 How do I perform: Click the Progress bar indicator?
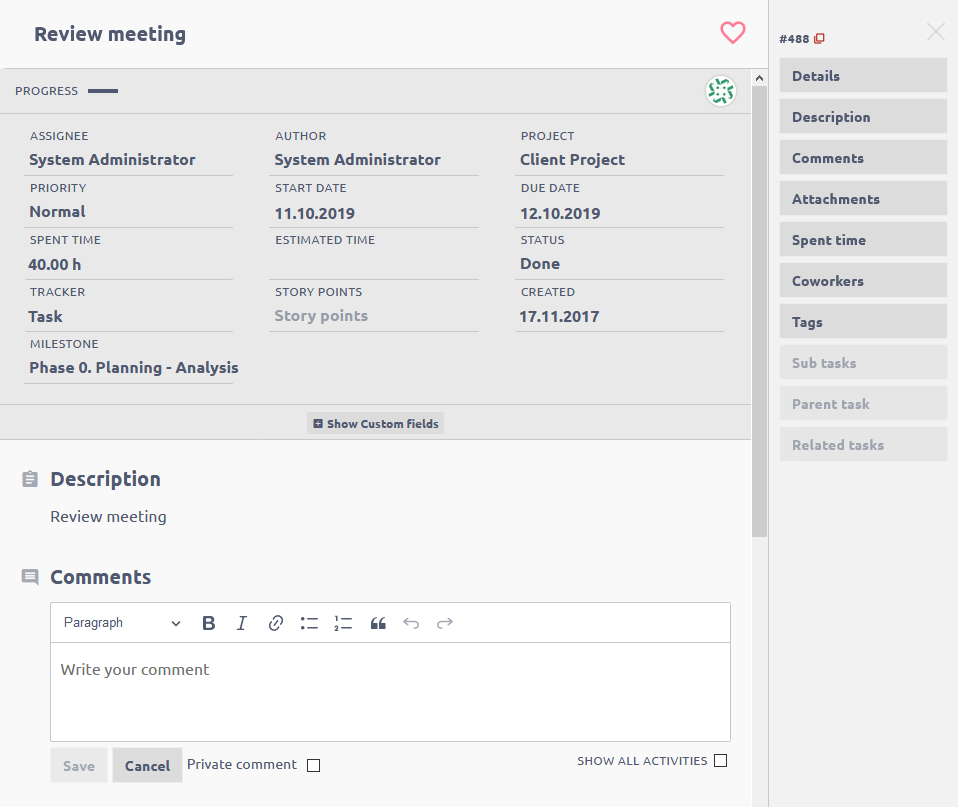point(103,91)
